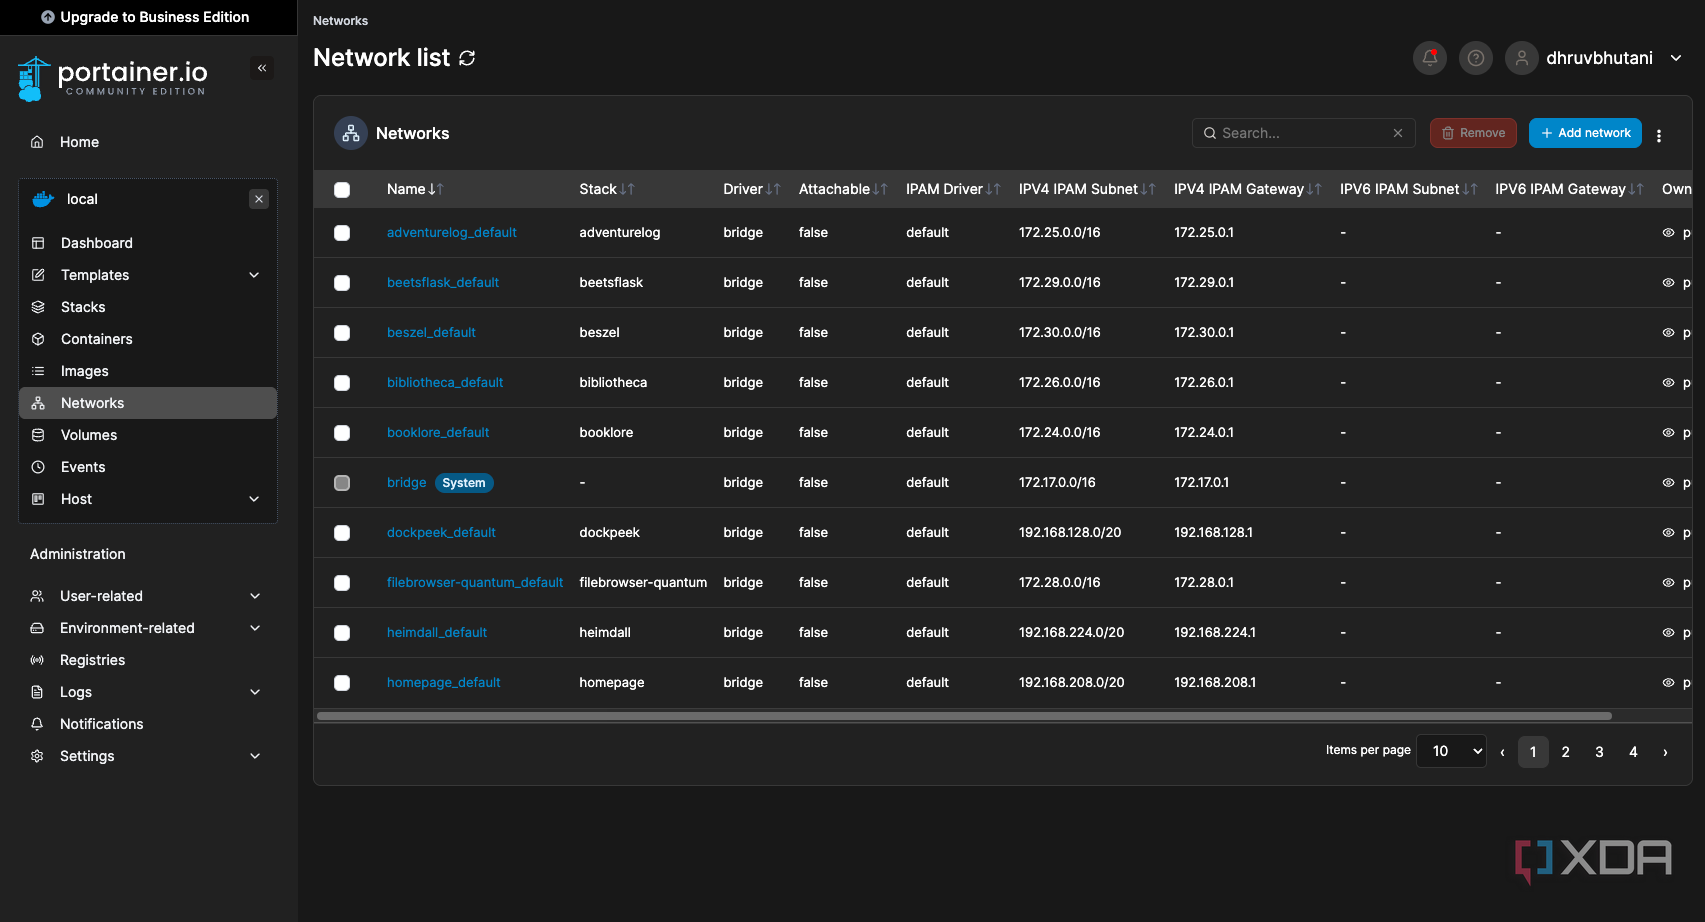This screenshot has width=1705, height=922.
Task: Check the booklore_default row checkbox
Action: pyautogui.click(x=342, y=433)
